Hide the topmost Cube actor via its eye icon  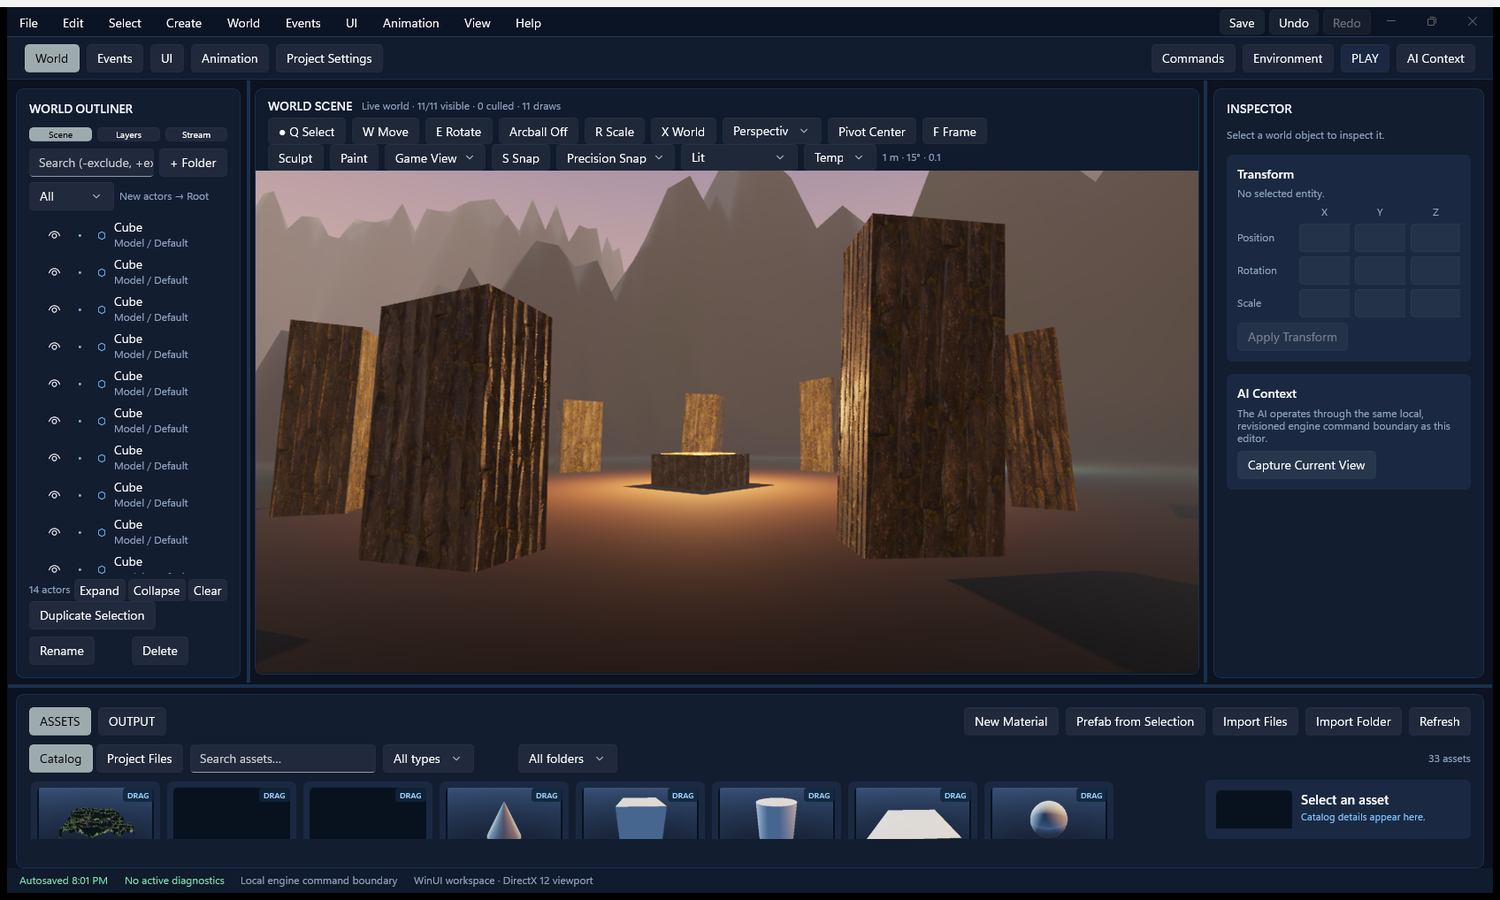pos(54,235)
